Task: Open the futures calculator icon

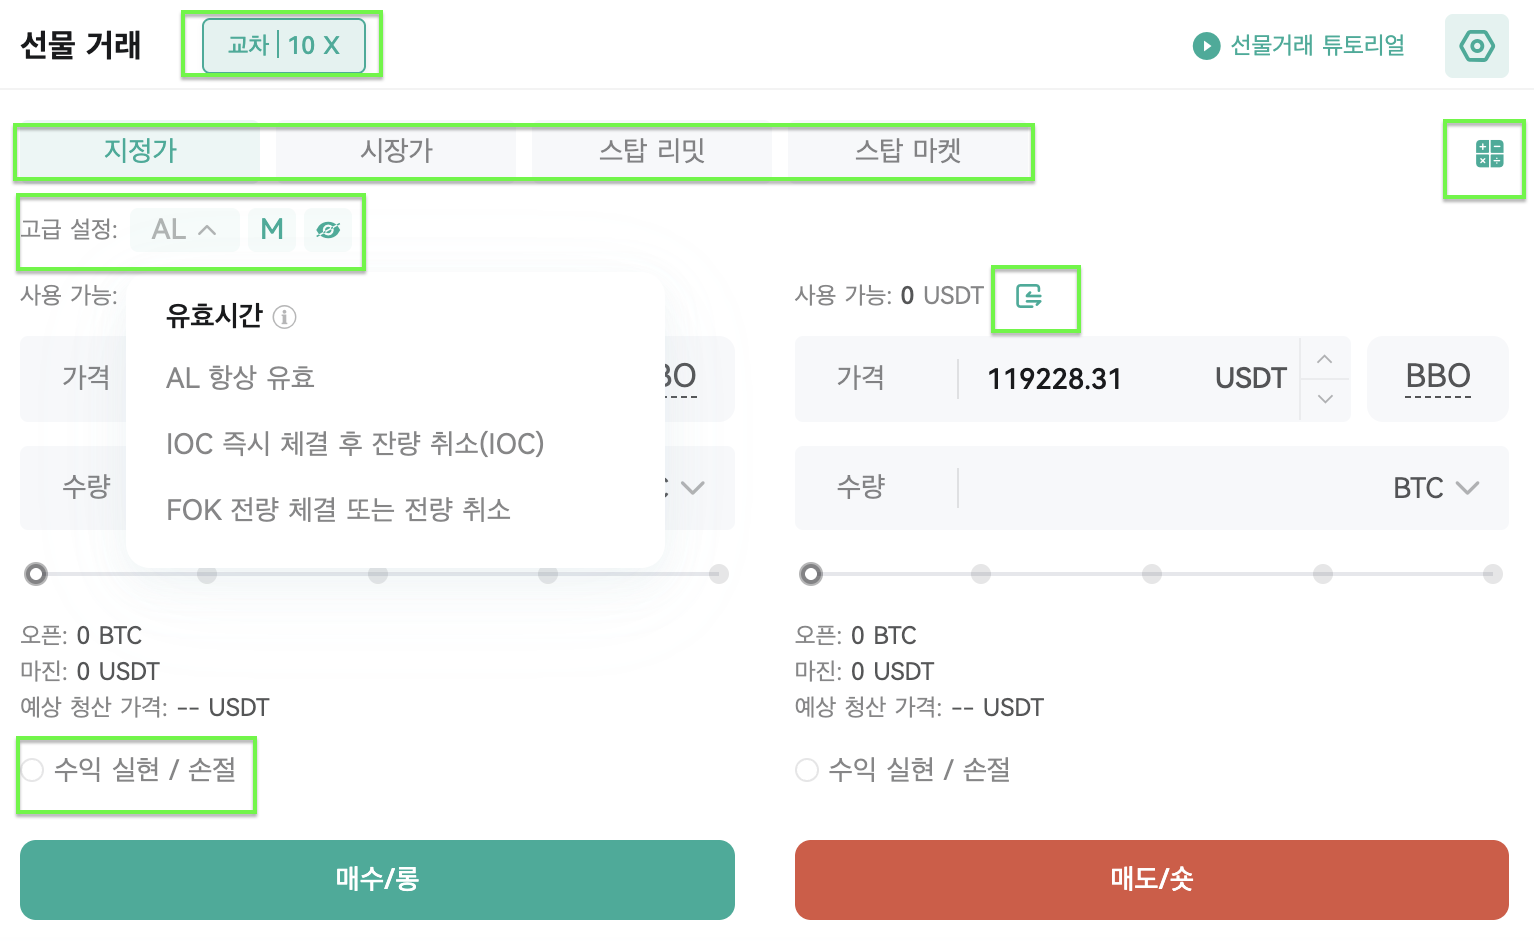Action: coord(1485,157)
